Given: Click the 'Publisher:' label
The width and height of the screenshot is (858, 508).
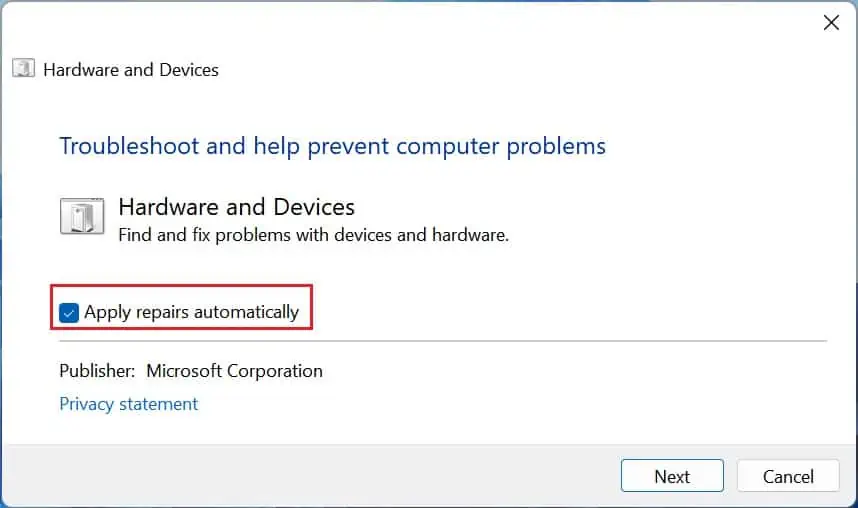Looking at the screenshot, I should 97,370.
